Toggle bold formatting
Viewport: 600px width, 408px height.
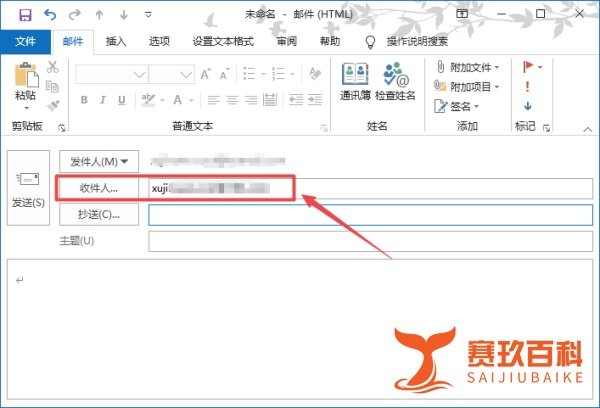click(84, 100)
